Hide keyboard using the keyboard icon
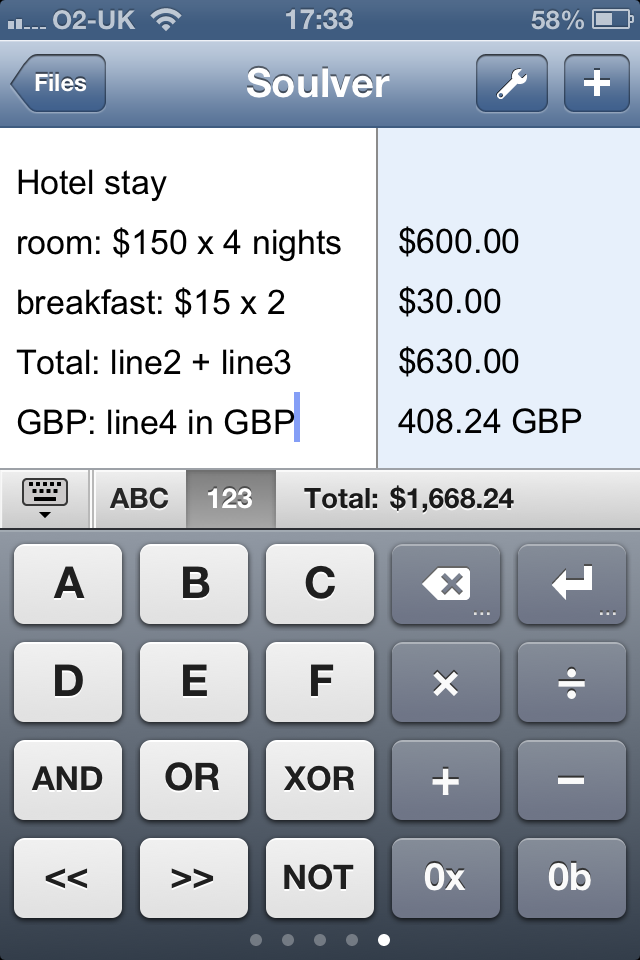The height and width of the screenshot is (960, 640). click(45, 498)
